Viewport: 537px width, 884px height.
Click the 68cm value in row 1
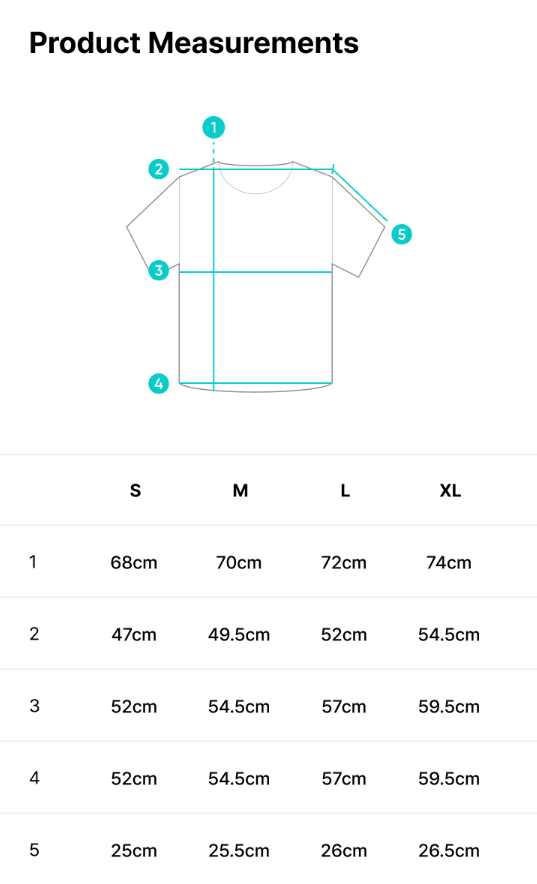tap(134, 563)
